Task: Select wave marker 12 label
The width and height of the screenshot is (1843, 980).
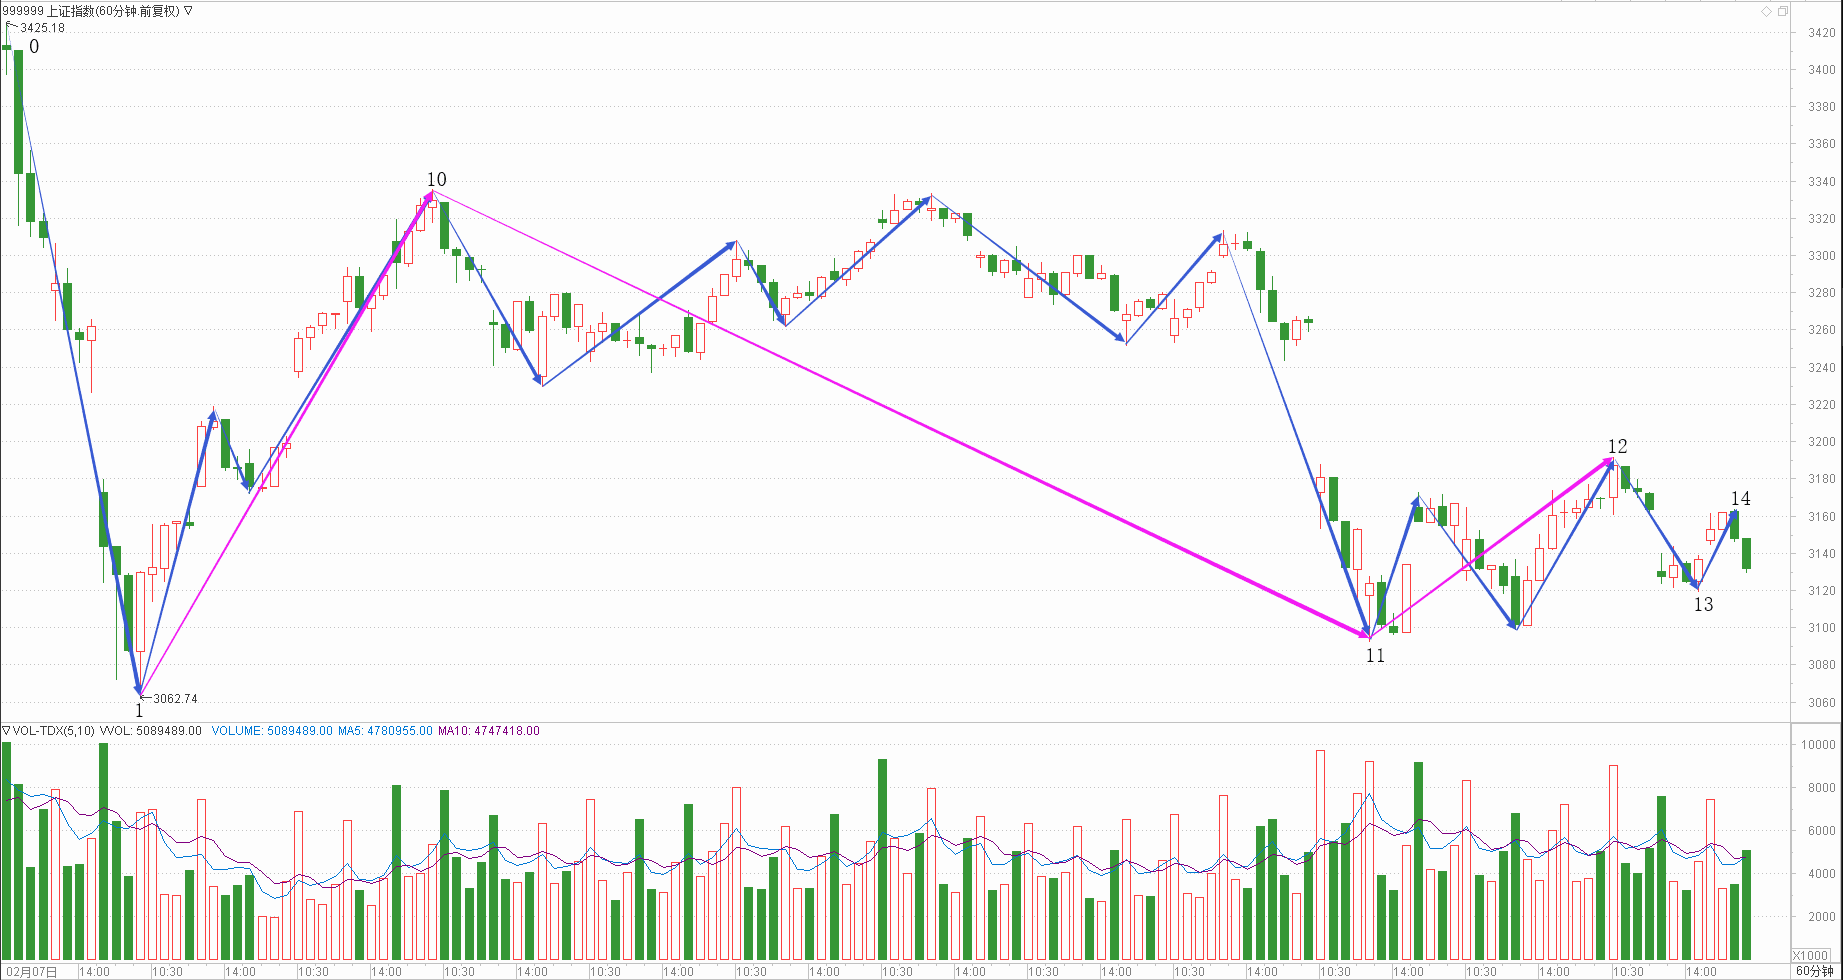Action: coord(1617,446)
